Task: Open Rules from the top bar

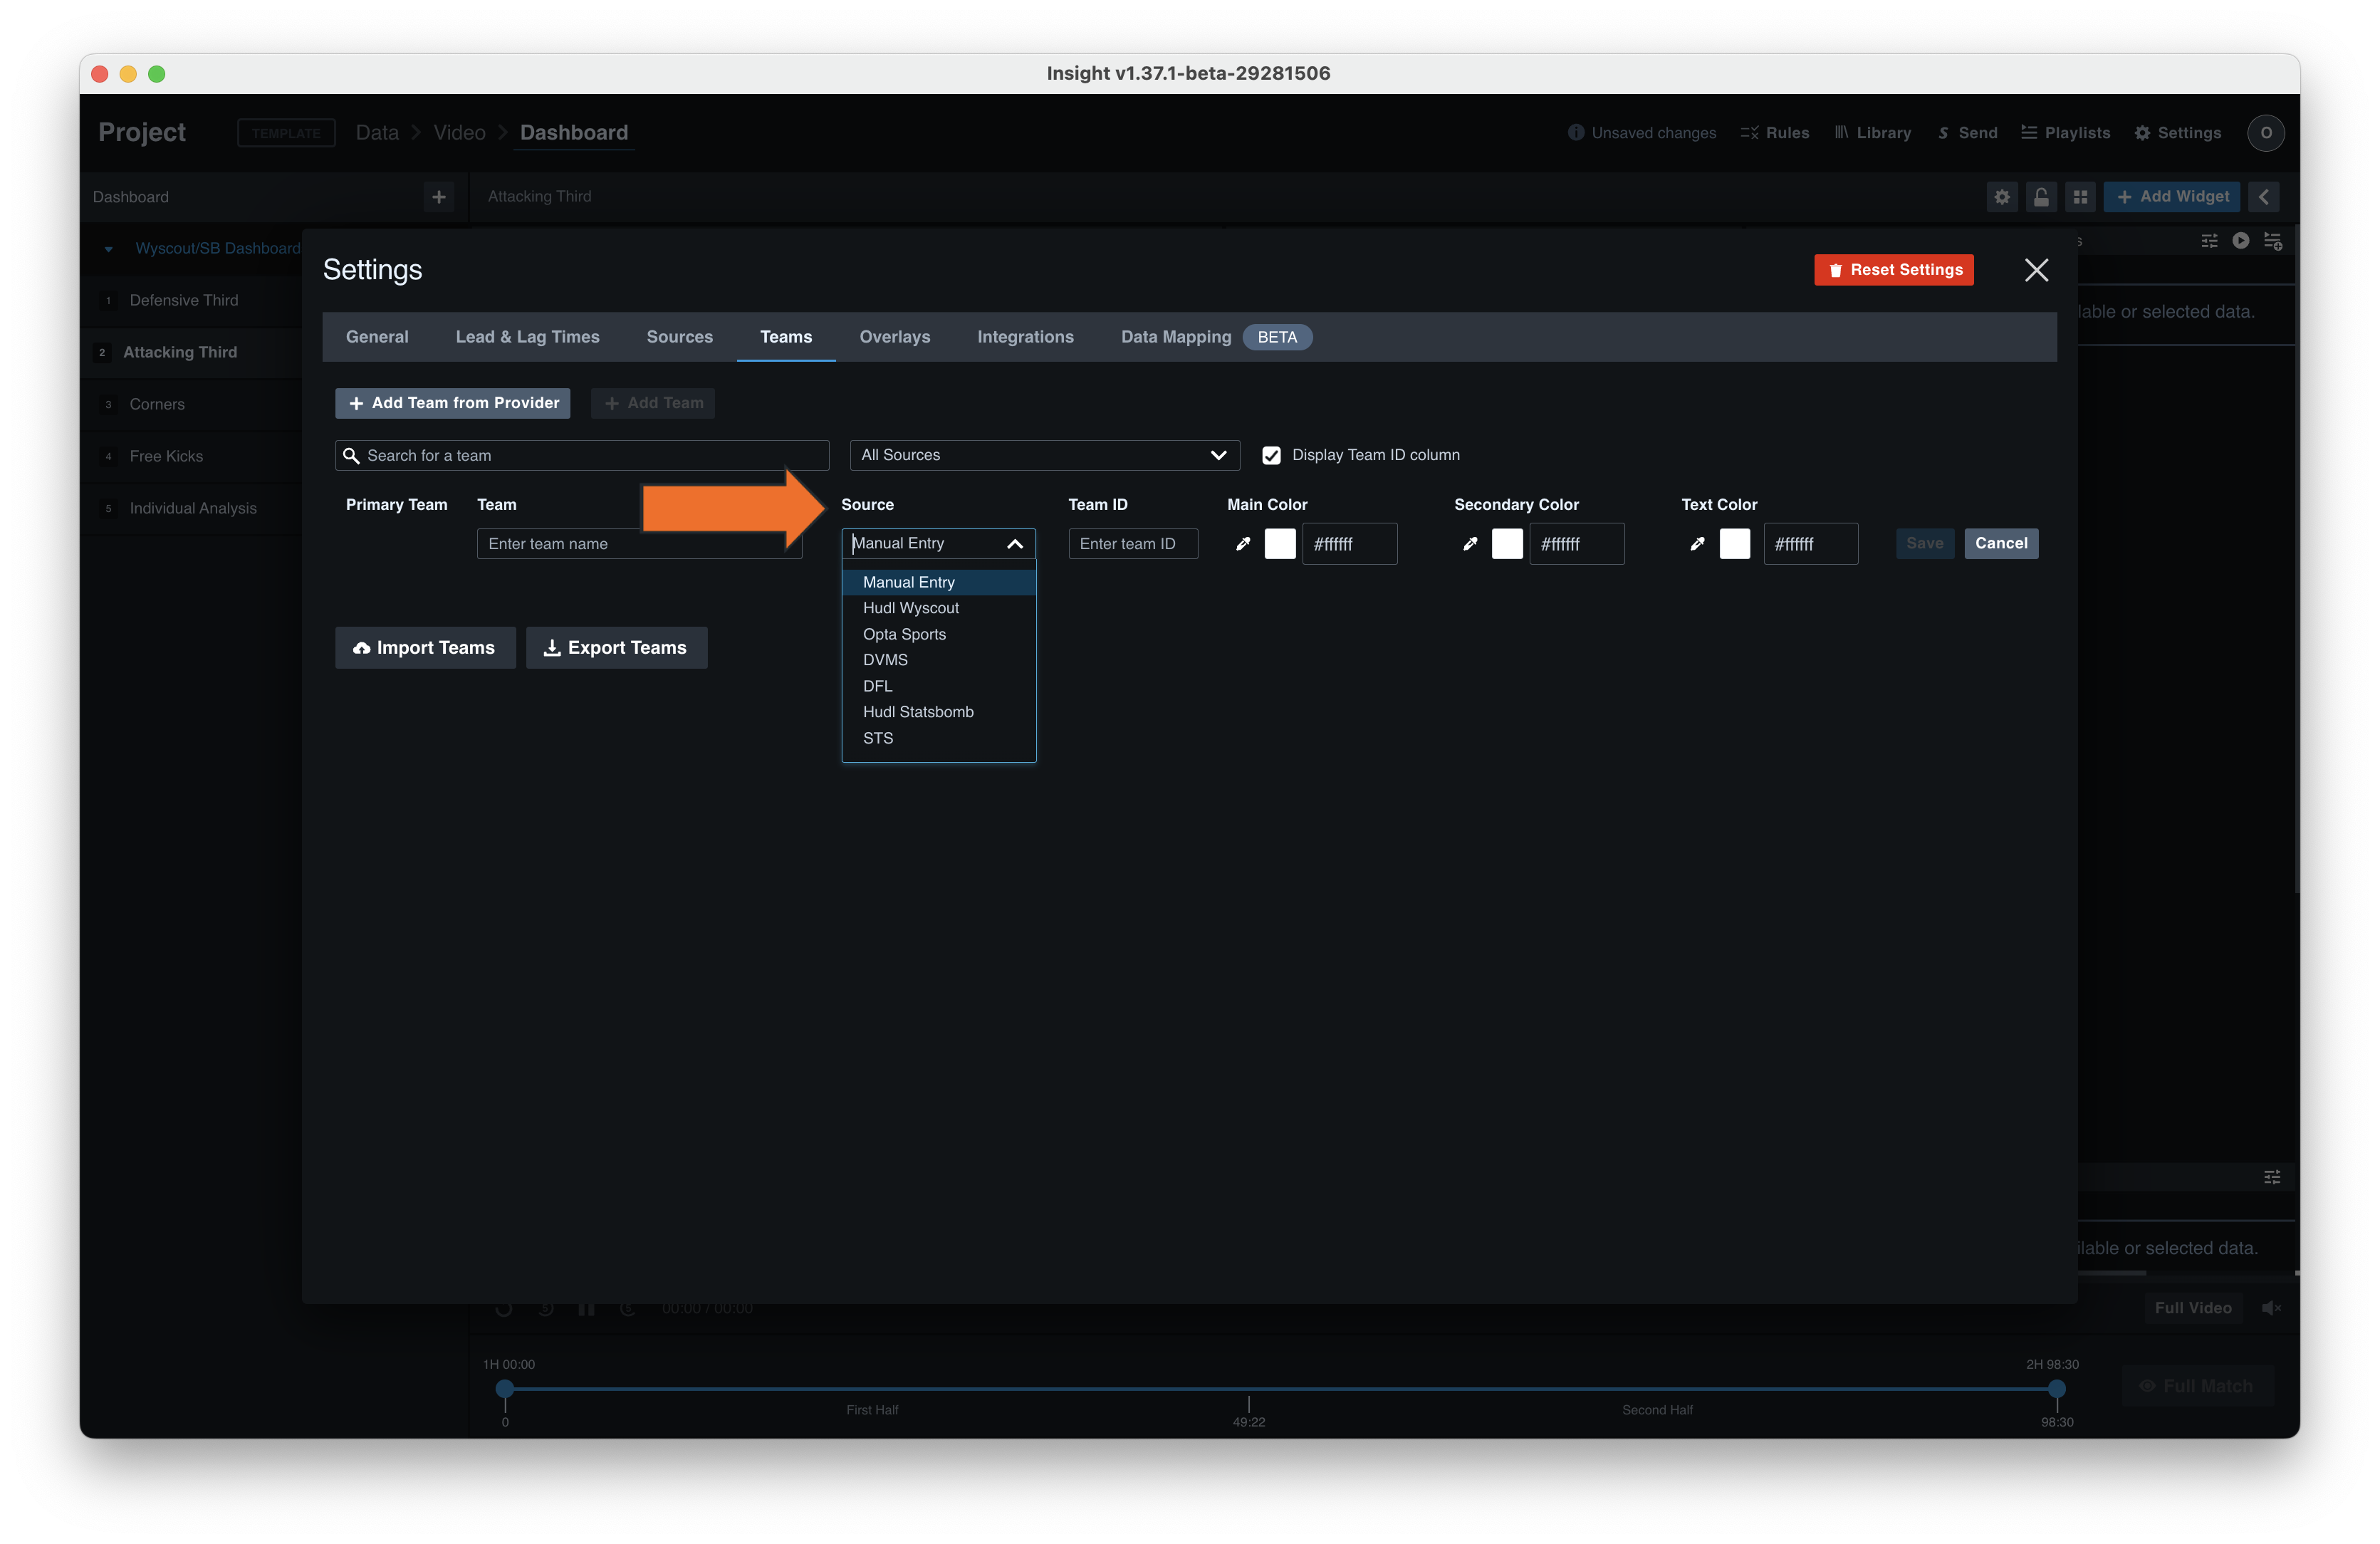Action: tap(1775, 133)
